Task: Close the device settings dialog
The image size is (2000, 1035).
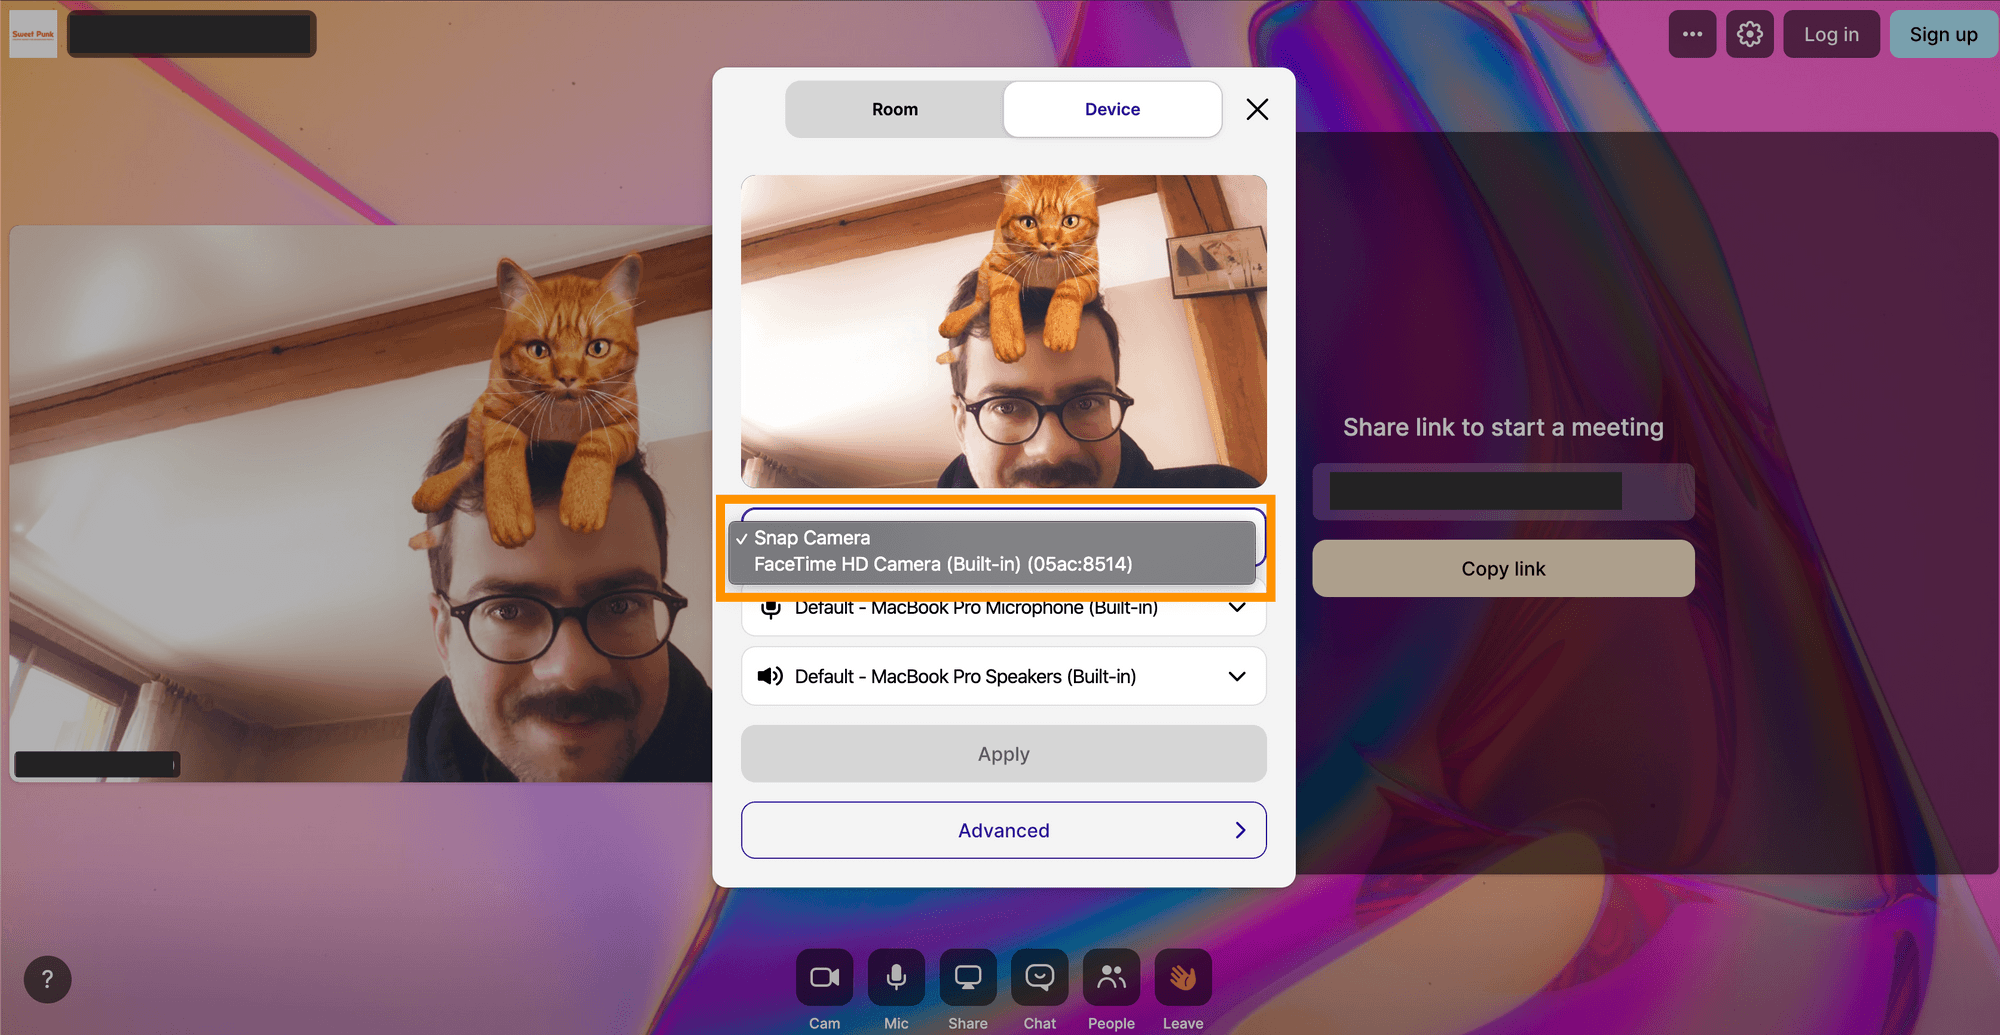Action: (x=1257, y=109)
